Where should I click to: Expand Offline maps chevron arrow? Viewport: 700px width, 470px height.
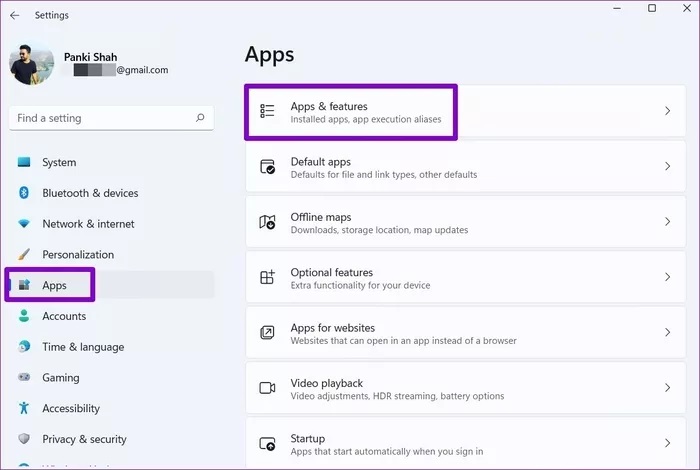tap(667, 222)
